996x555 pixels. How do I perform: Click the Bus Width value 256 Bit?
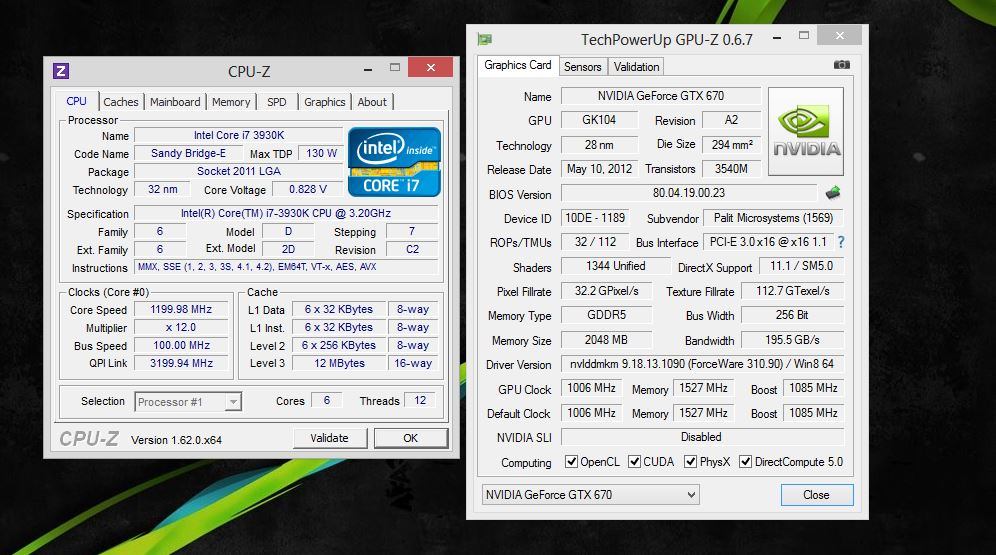(x=792, y=315)
